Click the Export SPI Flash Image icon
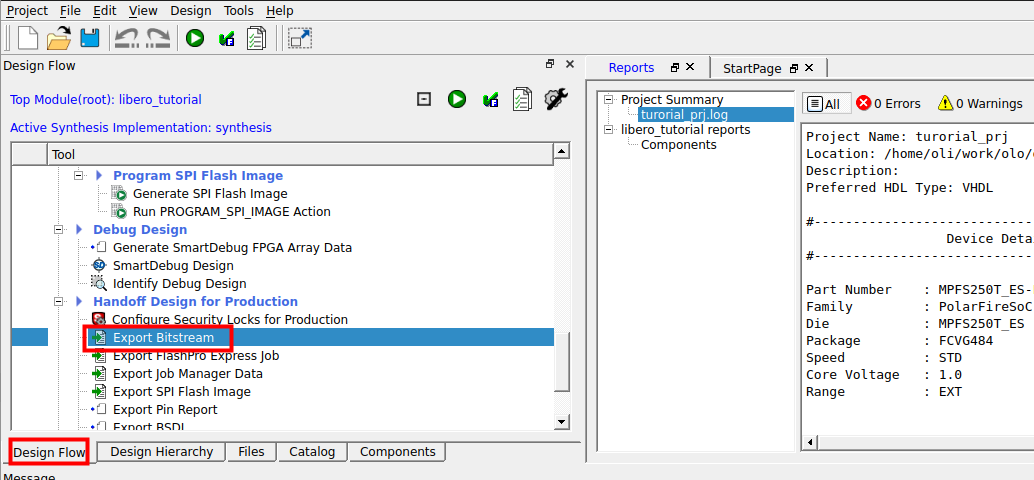Image resolution: width=1034 pixels, height=480 pixels. tap(99, 392)
